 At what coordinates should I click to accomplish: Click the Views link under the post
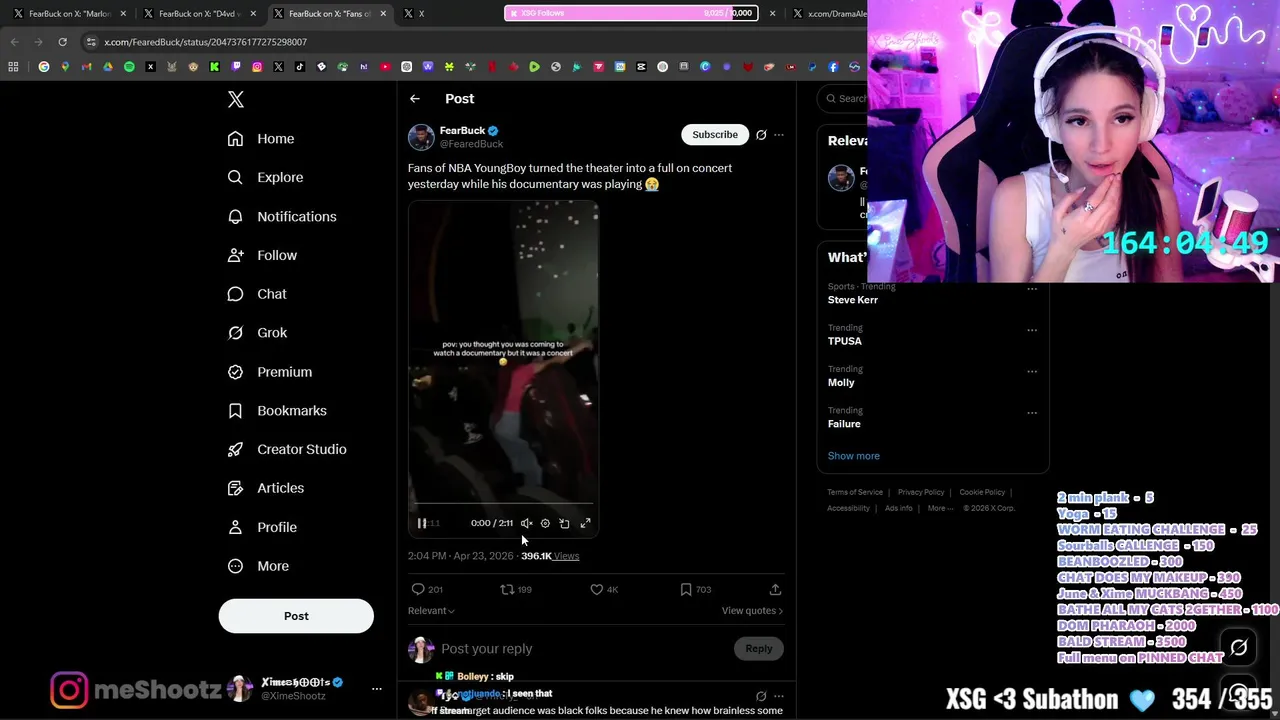tap(566, 556)
